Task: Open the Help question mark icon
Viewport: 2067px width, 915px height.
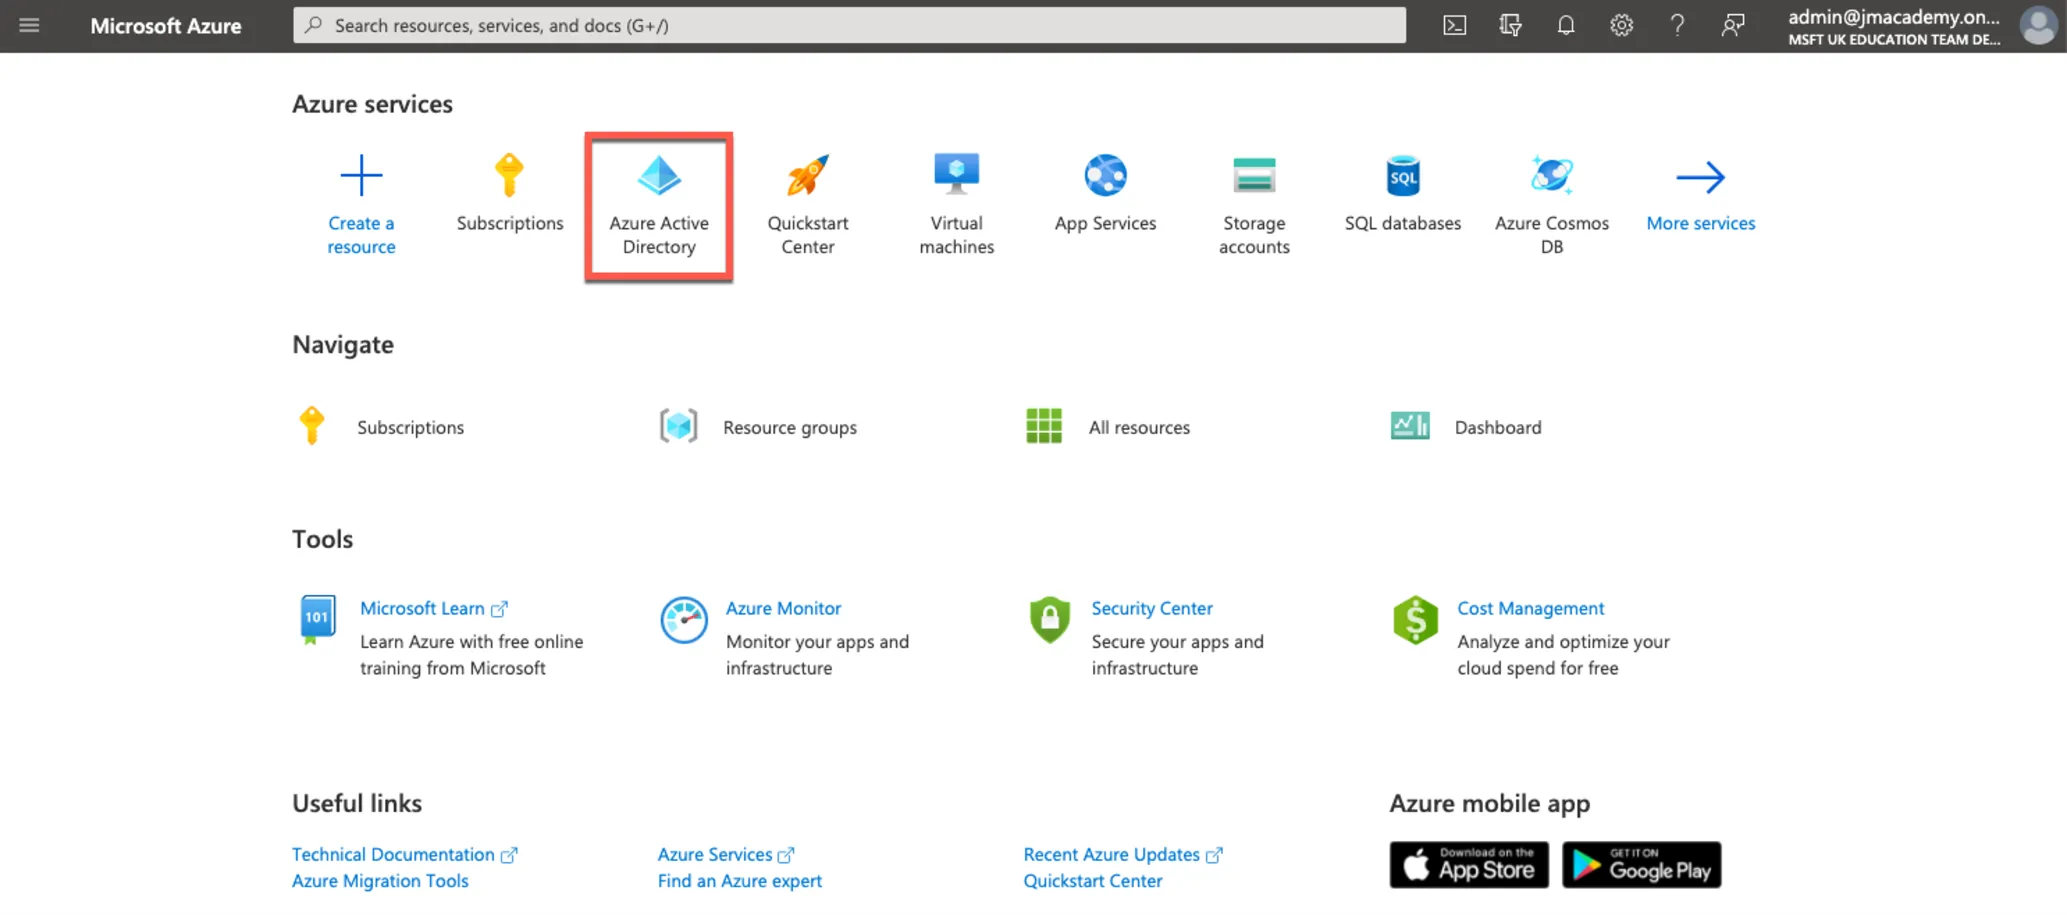Action: pyautogui.click(x=1677, y=25)
